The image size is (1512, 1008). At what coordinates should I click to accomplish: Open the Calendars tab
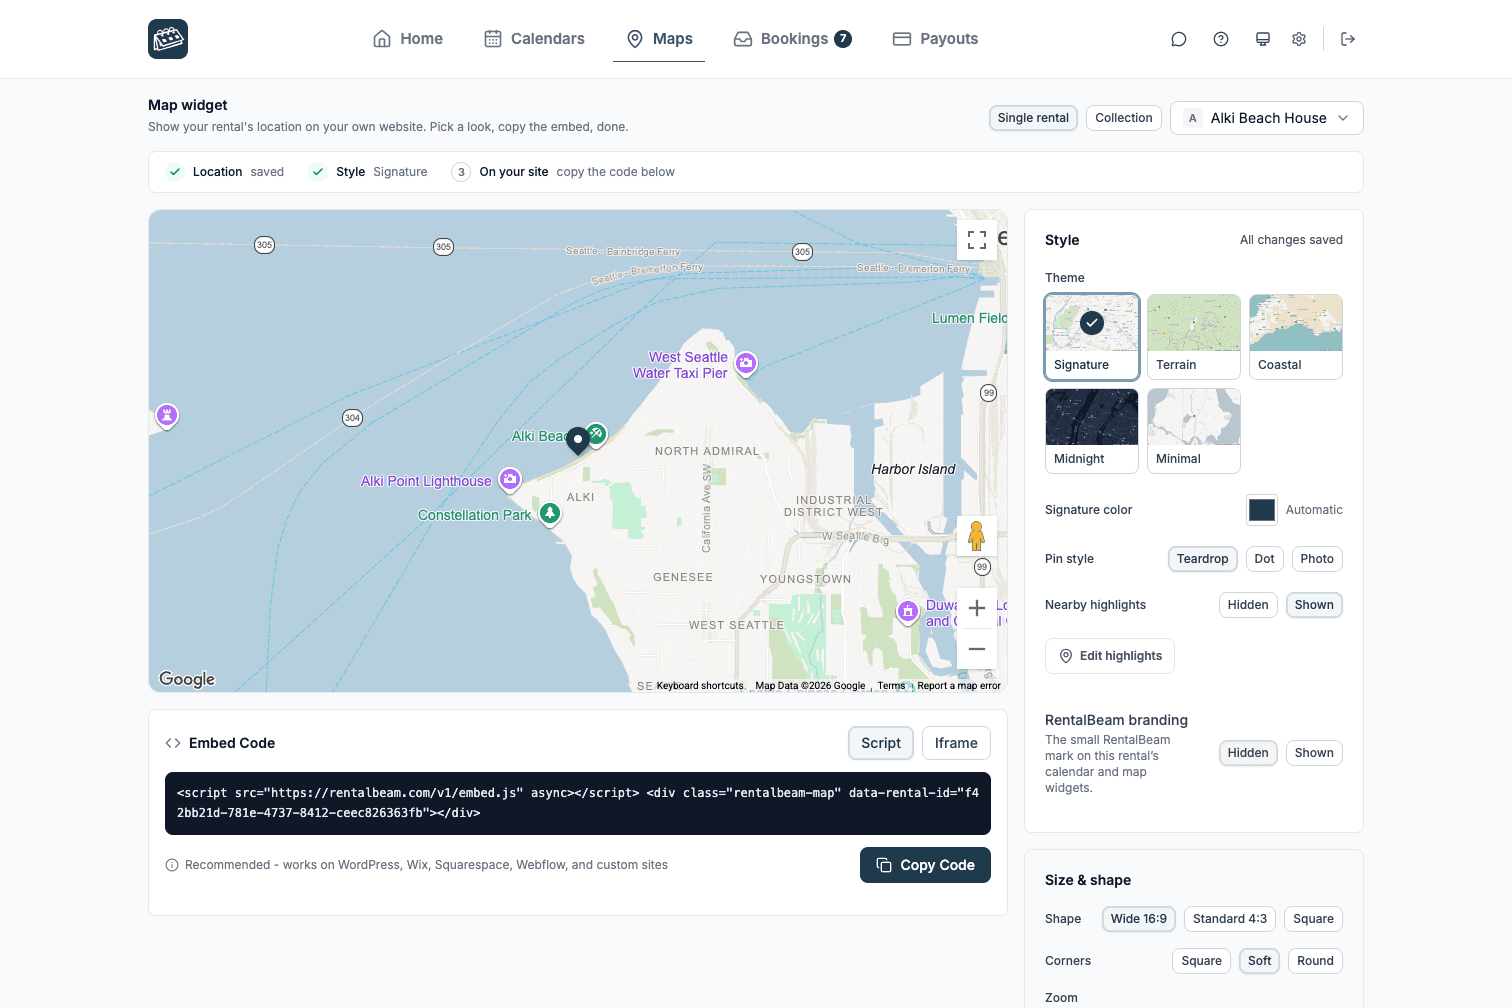(534, 39)
